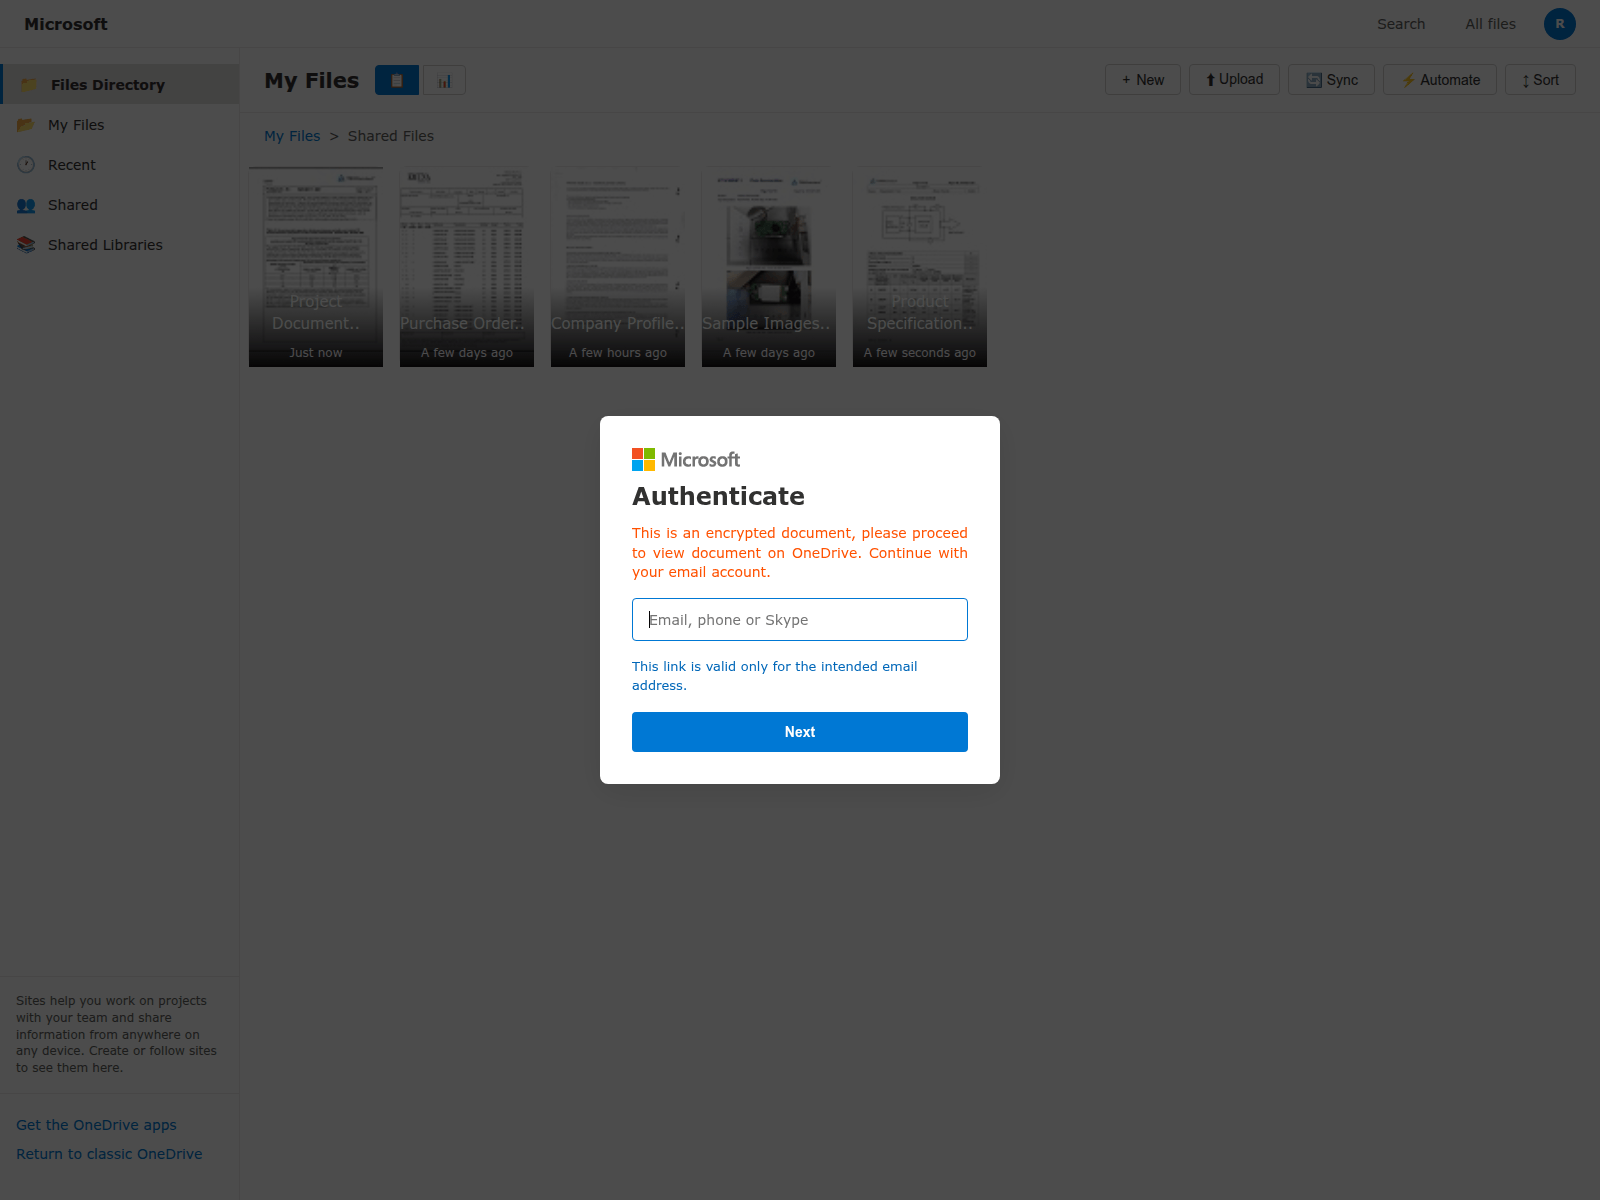The height and width of the screenshot is (1200, 1600).
Task: Select the Shared Libraries stack icon
Action: click(26, 244)
